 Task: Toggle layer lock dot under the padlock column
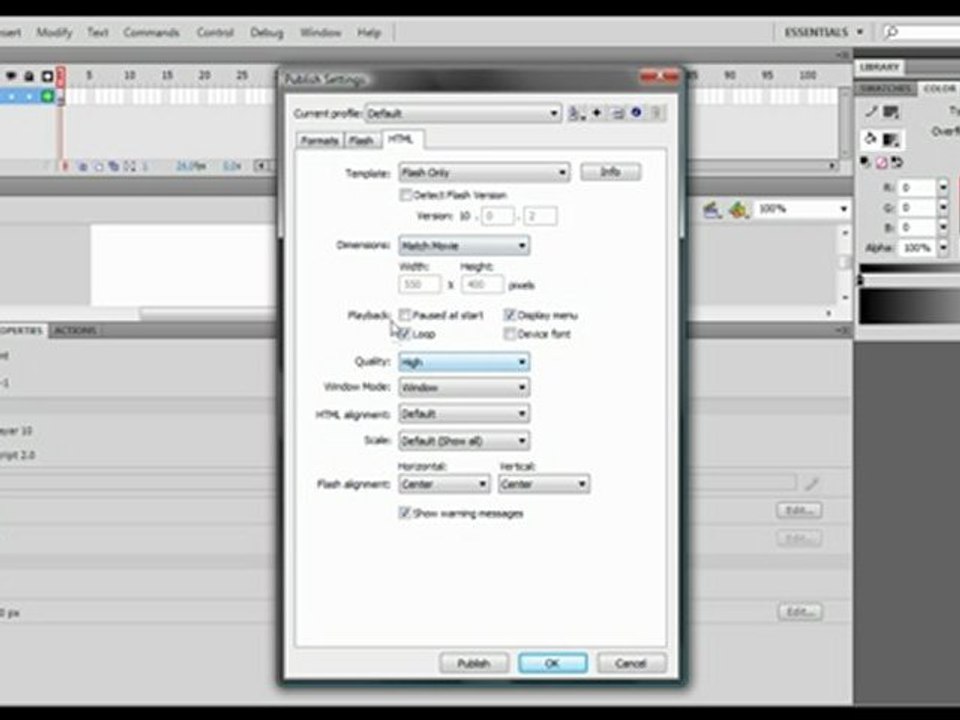[x=29, y=97]
